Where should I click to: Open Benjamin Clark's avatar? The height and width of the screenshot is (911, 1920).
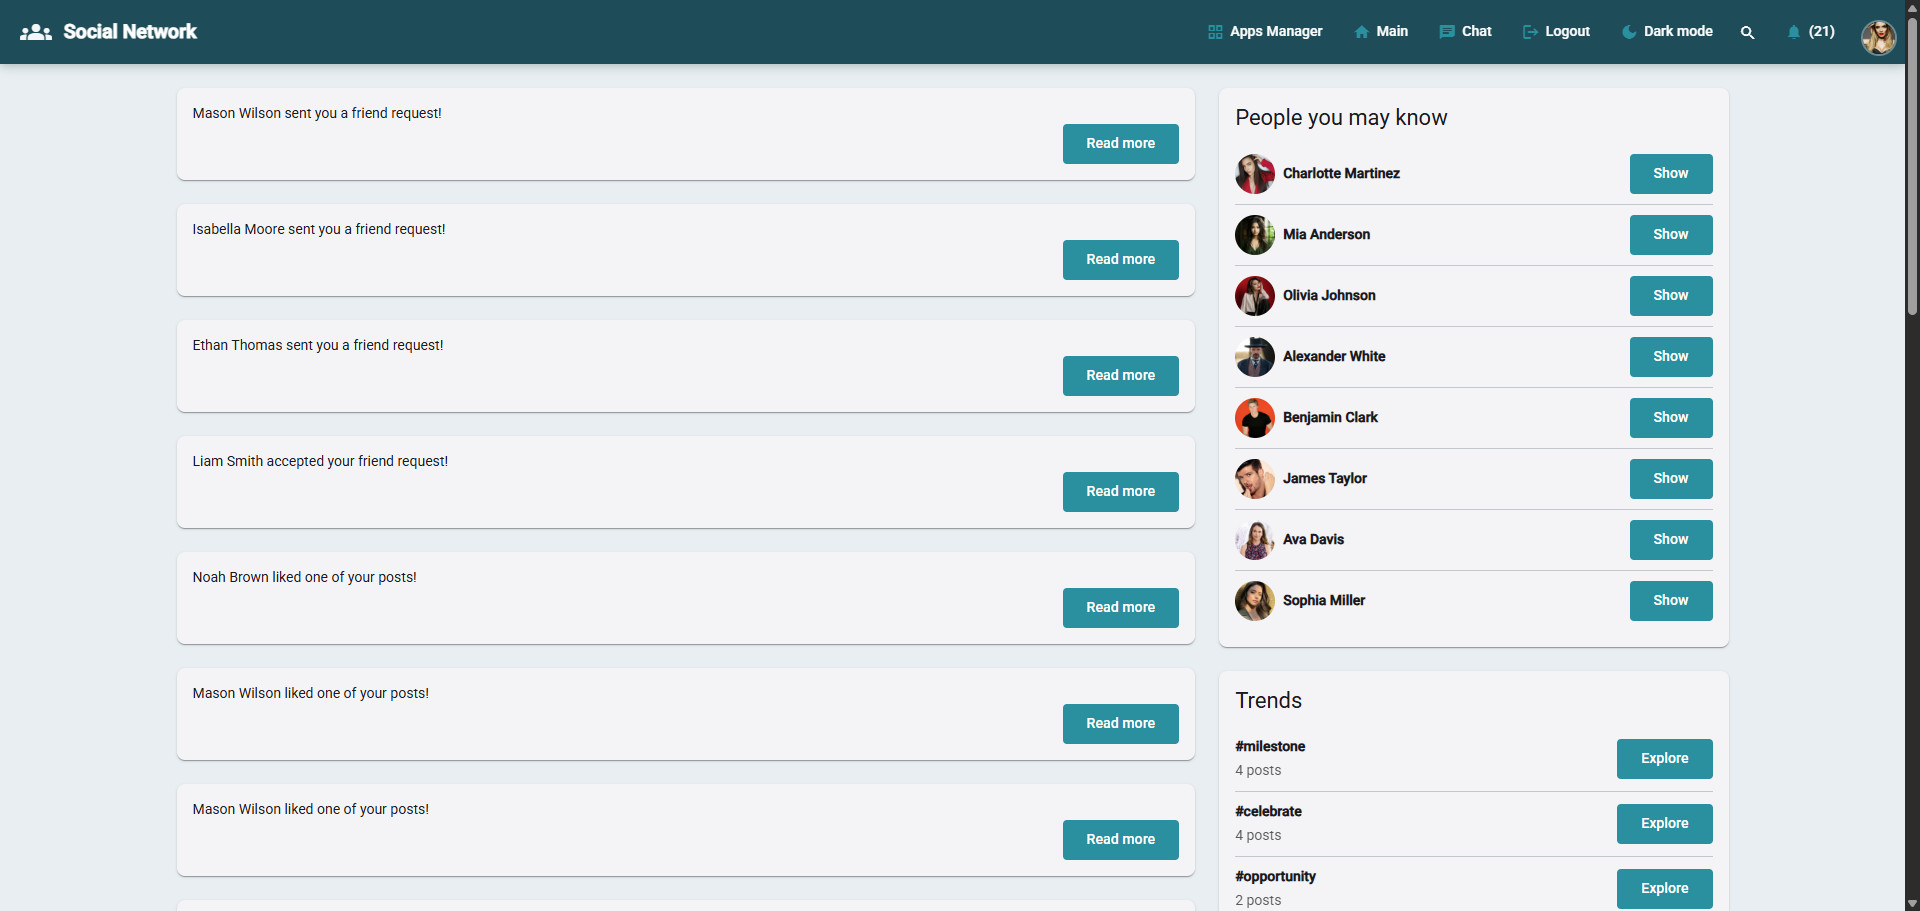pos(1255,418)
